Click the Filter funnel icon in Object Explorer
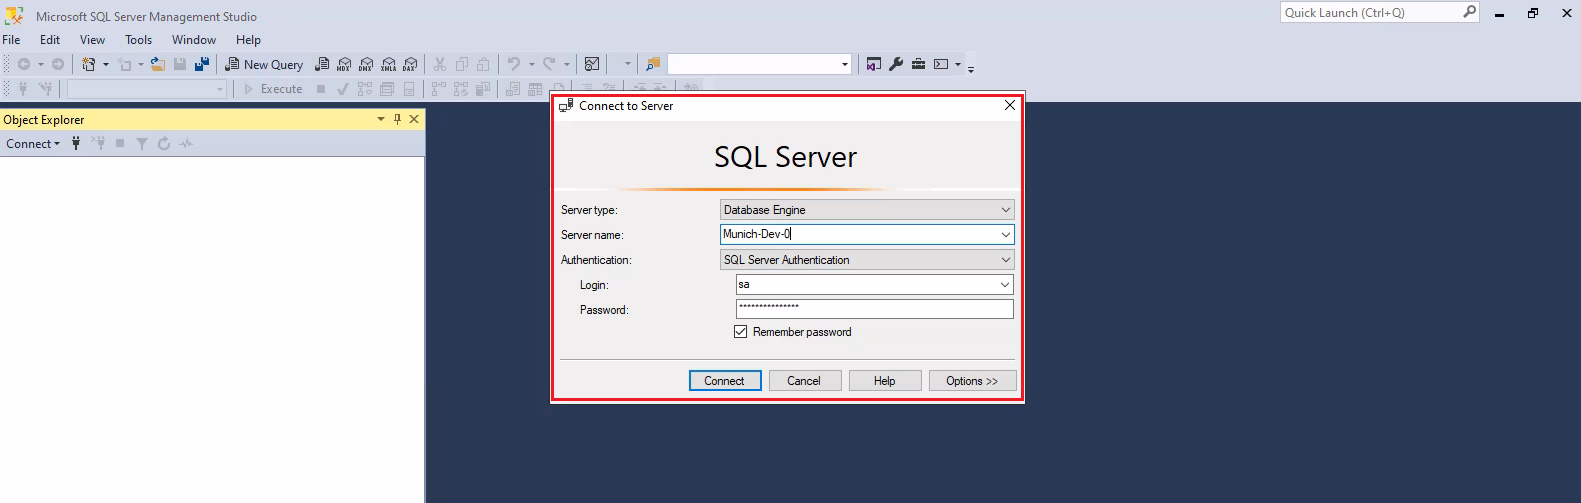Image resolution: width=1581 pixels, height=503 pixels. (x=142, y=143)
